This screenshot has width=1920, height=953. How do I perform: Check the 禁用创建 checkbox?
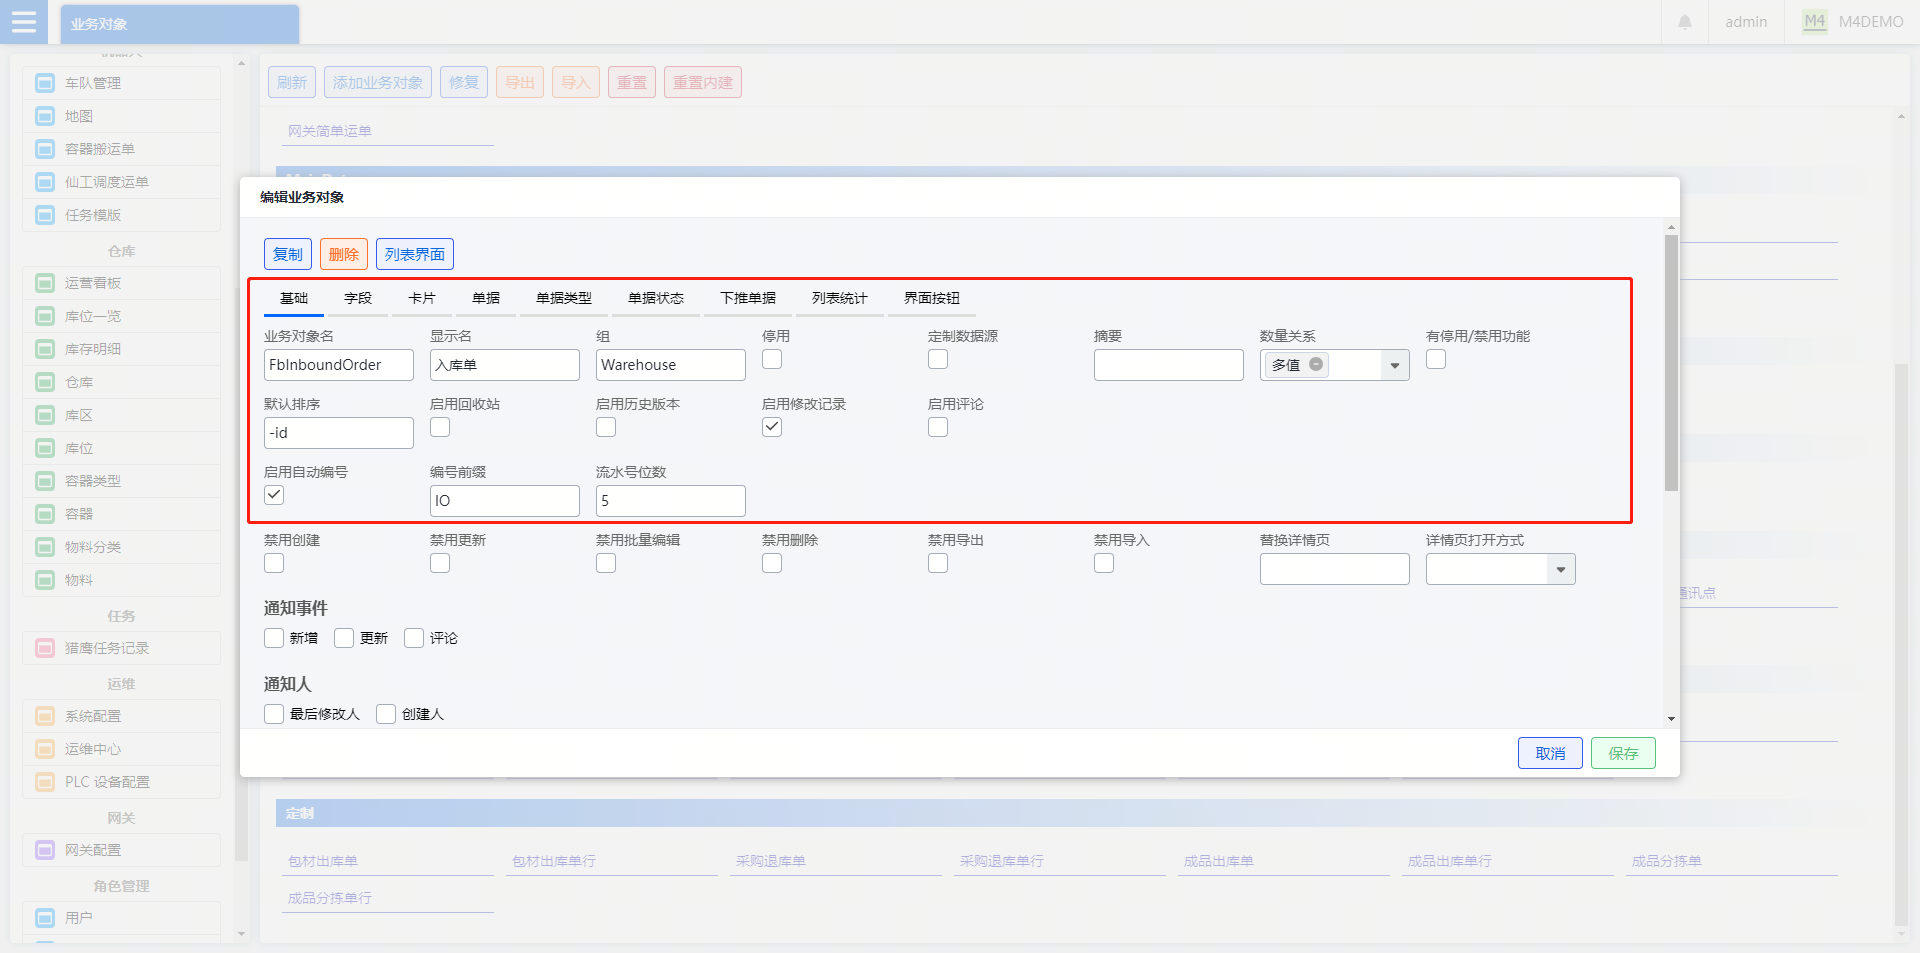pyautogui.click(x=274, y=563)
